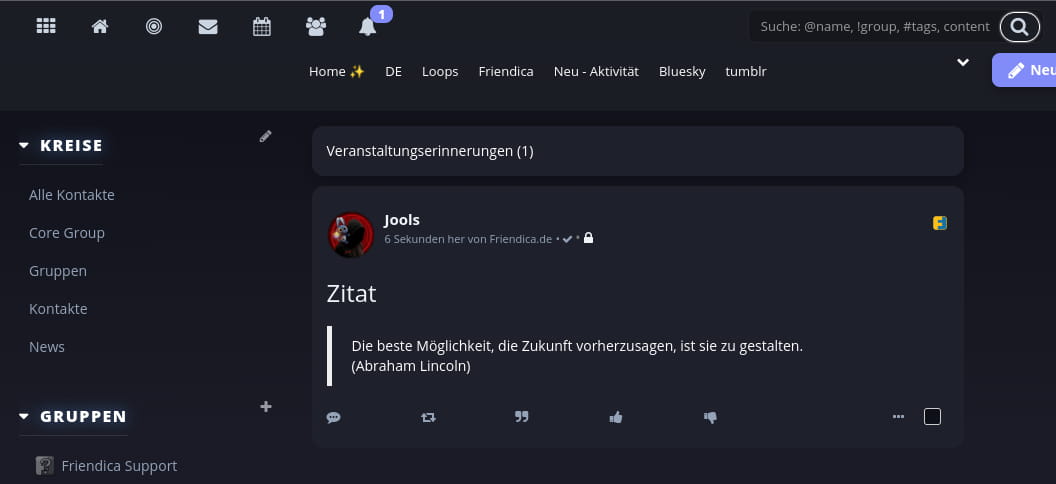
Task: Open the community target icon
Action: pyautogui.click(x=154, y=27)
